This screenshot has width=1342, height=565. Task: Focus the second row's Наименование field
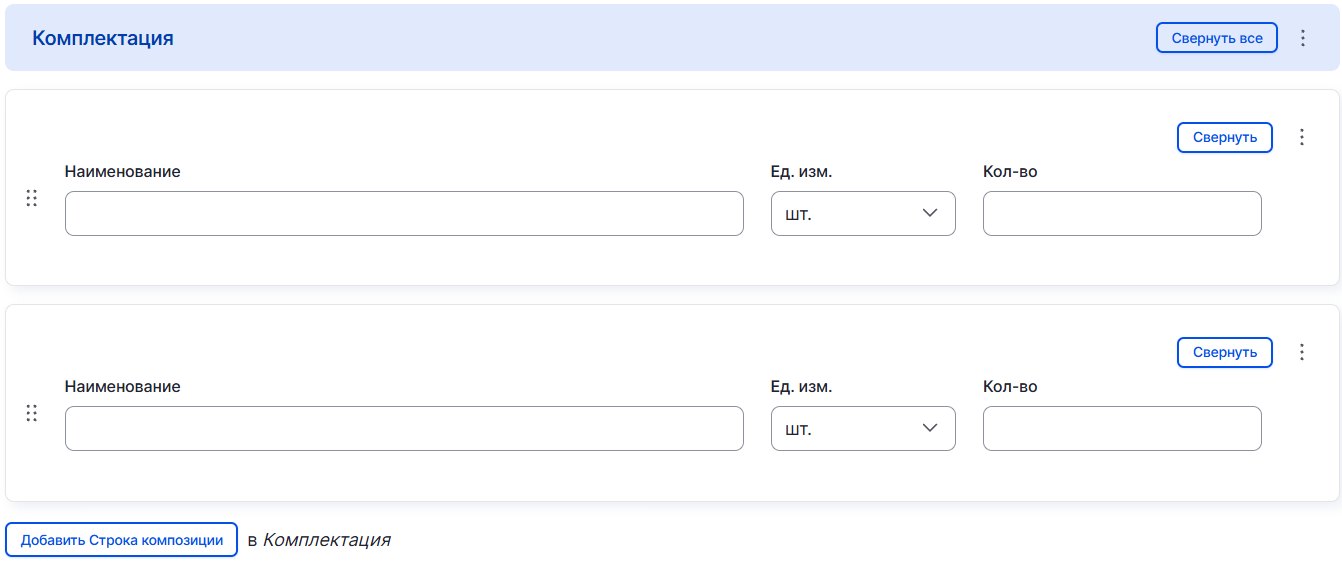404,429
